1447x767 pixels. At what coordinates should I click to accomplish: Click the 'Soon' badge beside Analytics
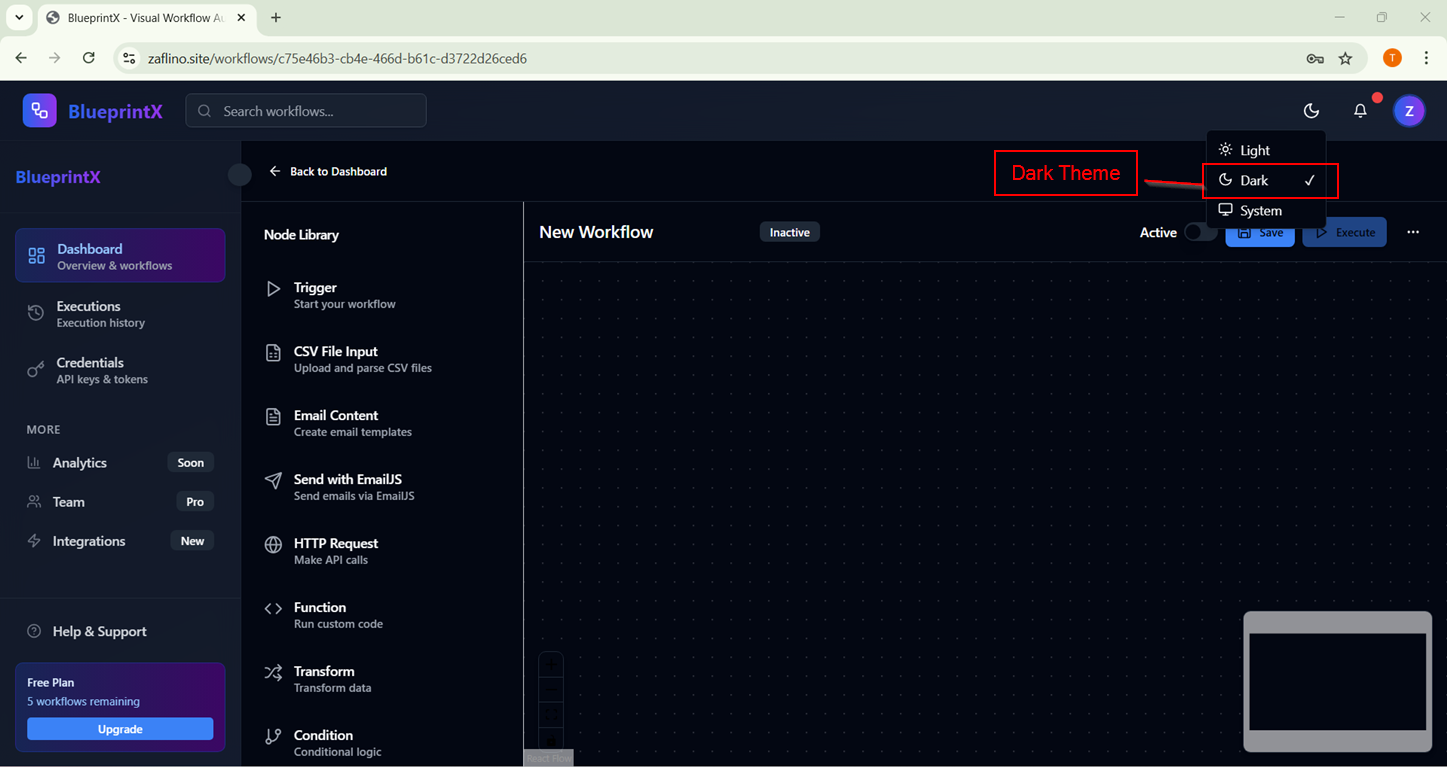click(191, 463)
